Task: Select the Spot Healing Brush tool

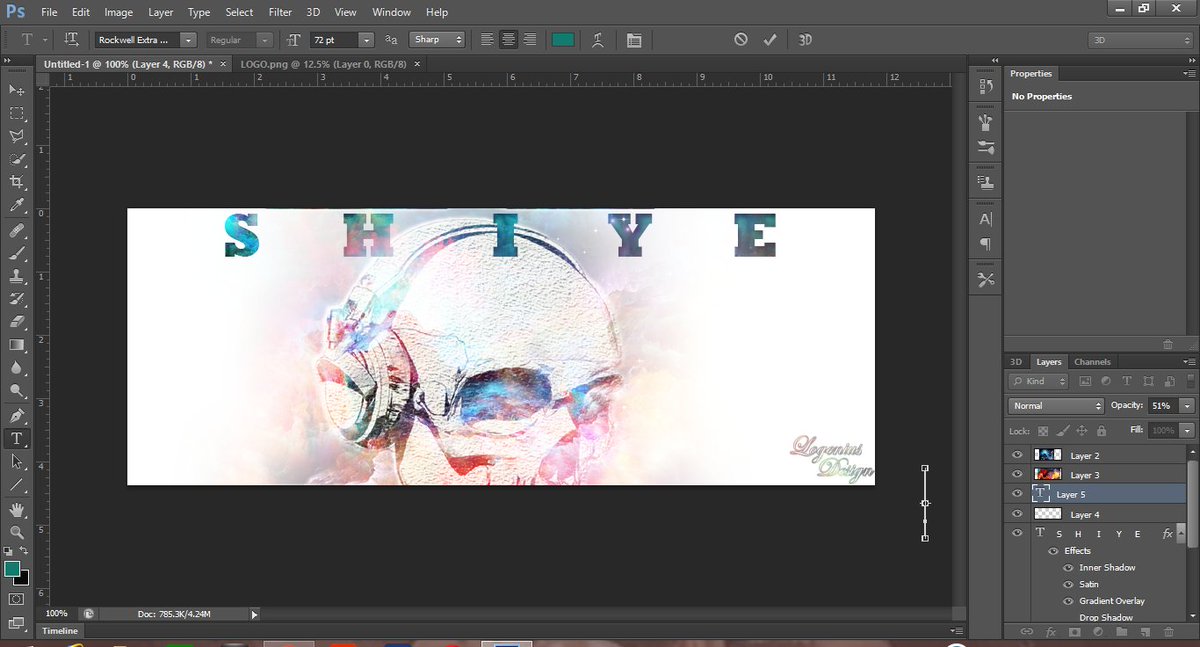Action: coord(17,231)
